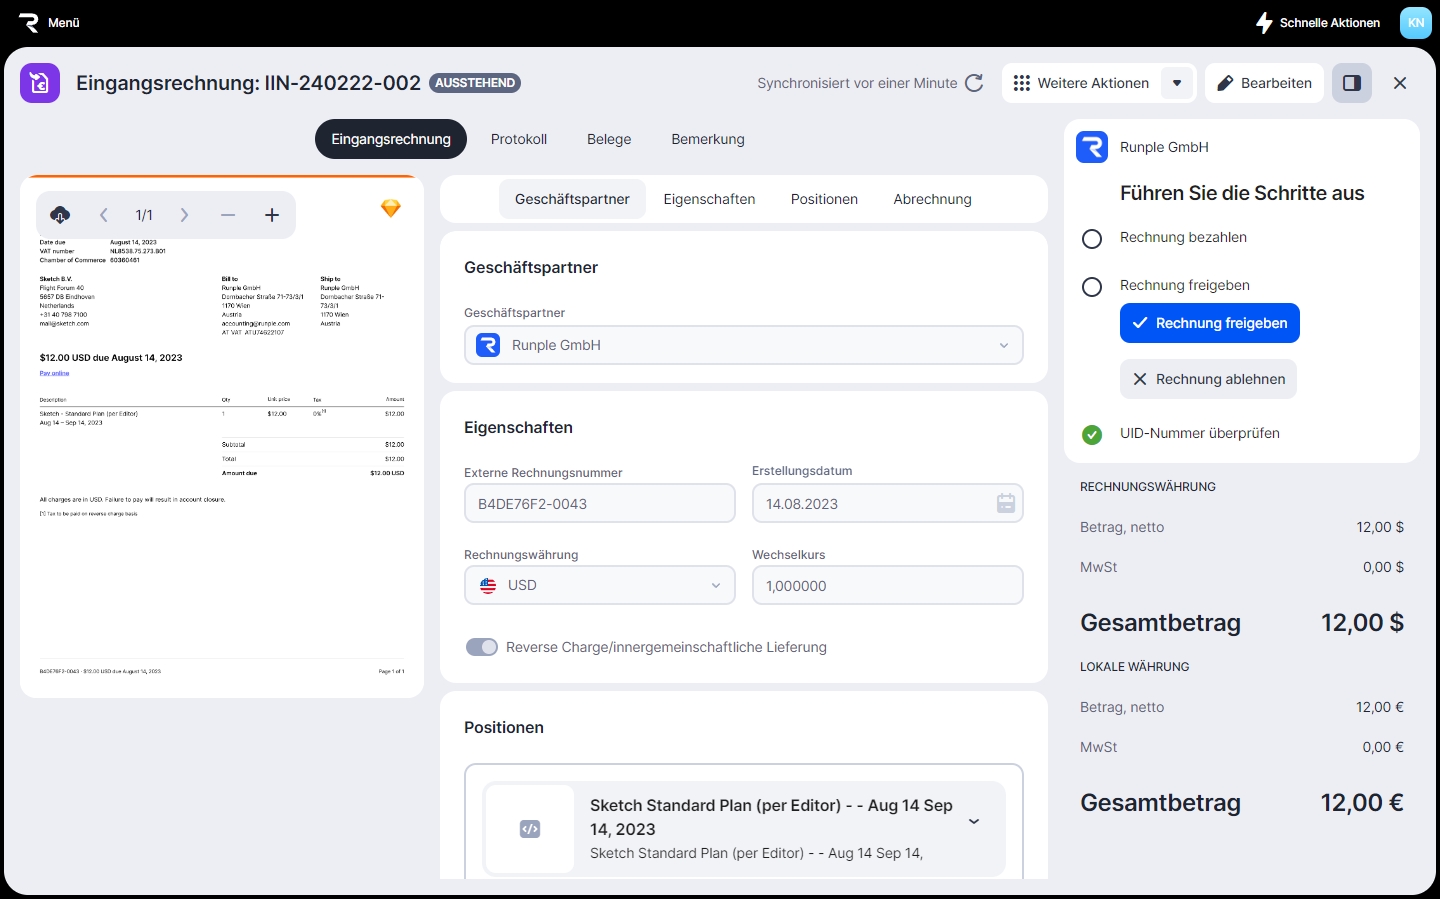The width and height of the screenshot is (1440, 899).
Task: Click the blue Rechnung freigeben button
Action: [1209, 323]
